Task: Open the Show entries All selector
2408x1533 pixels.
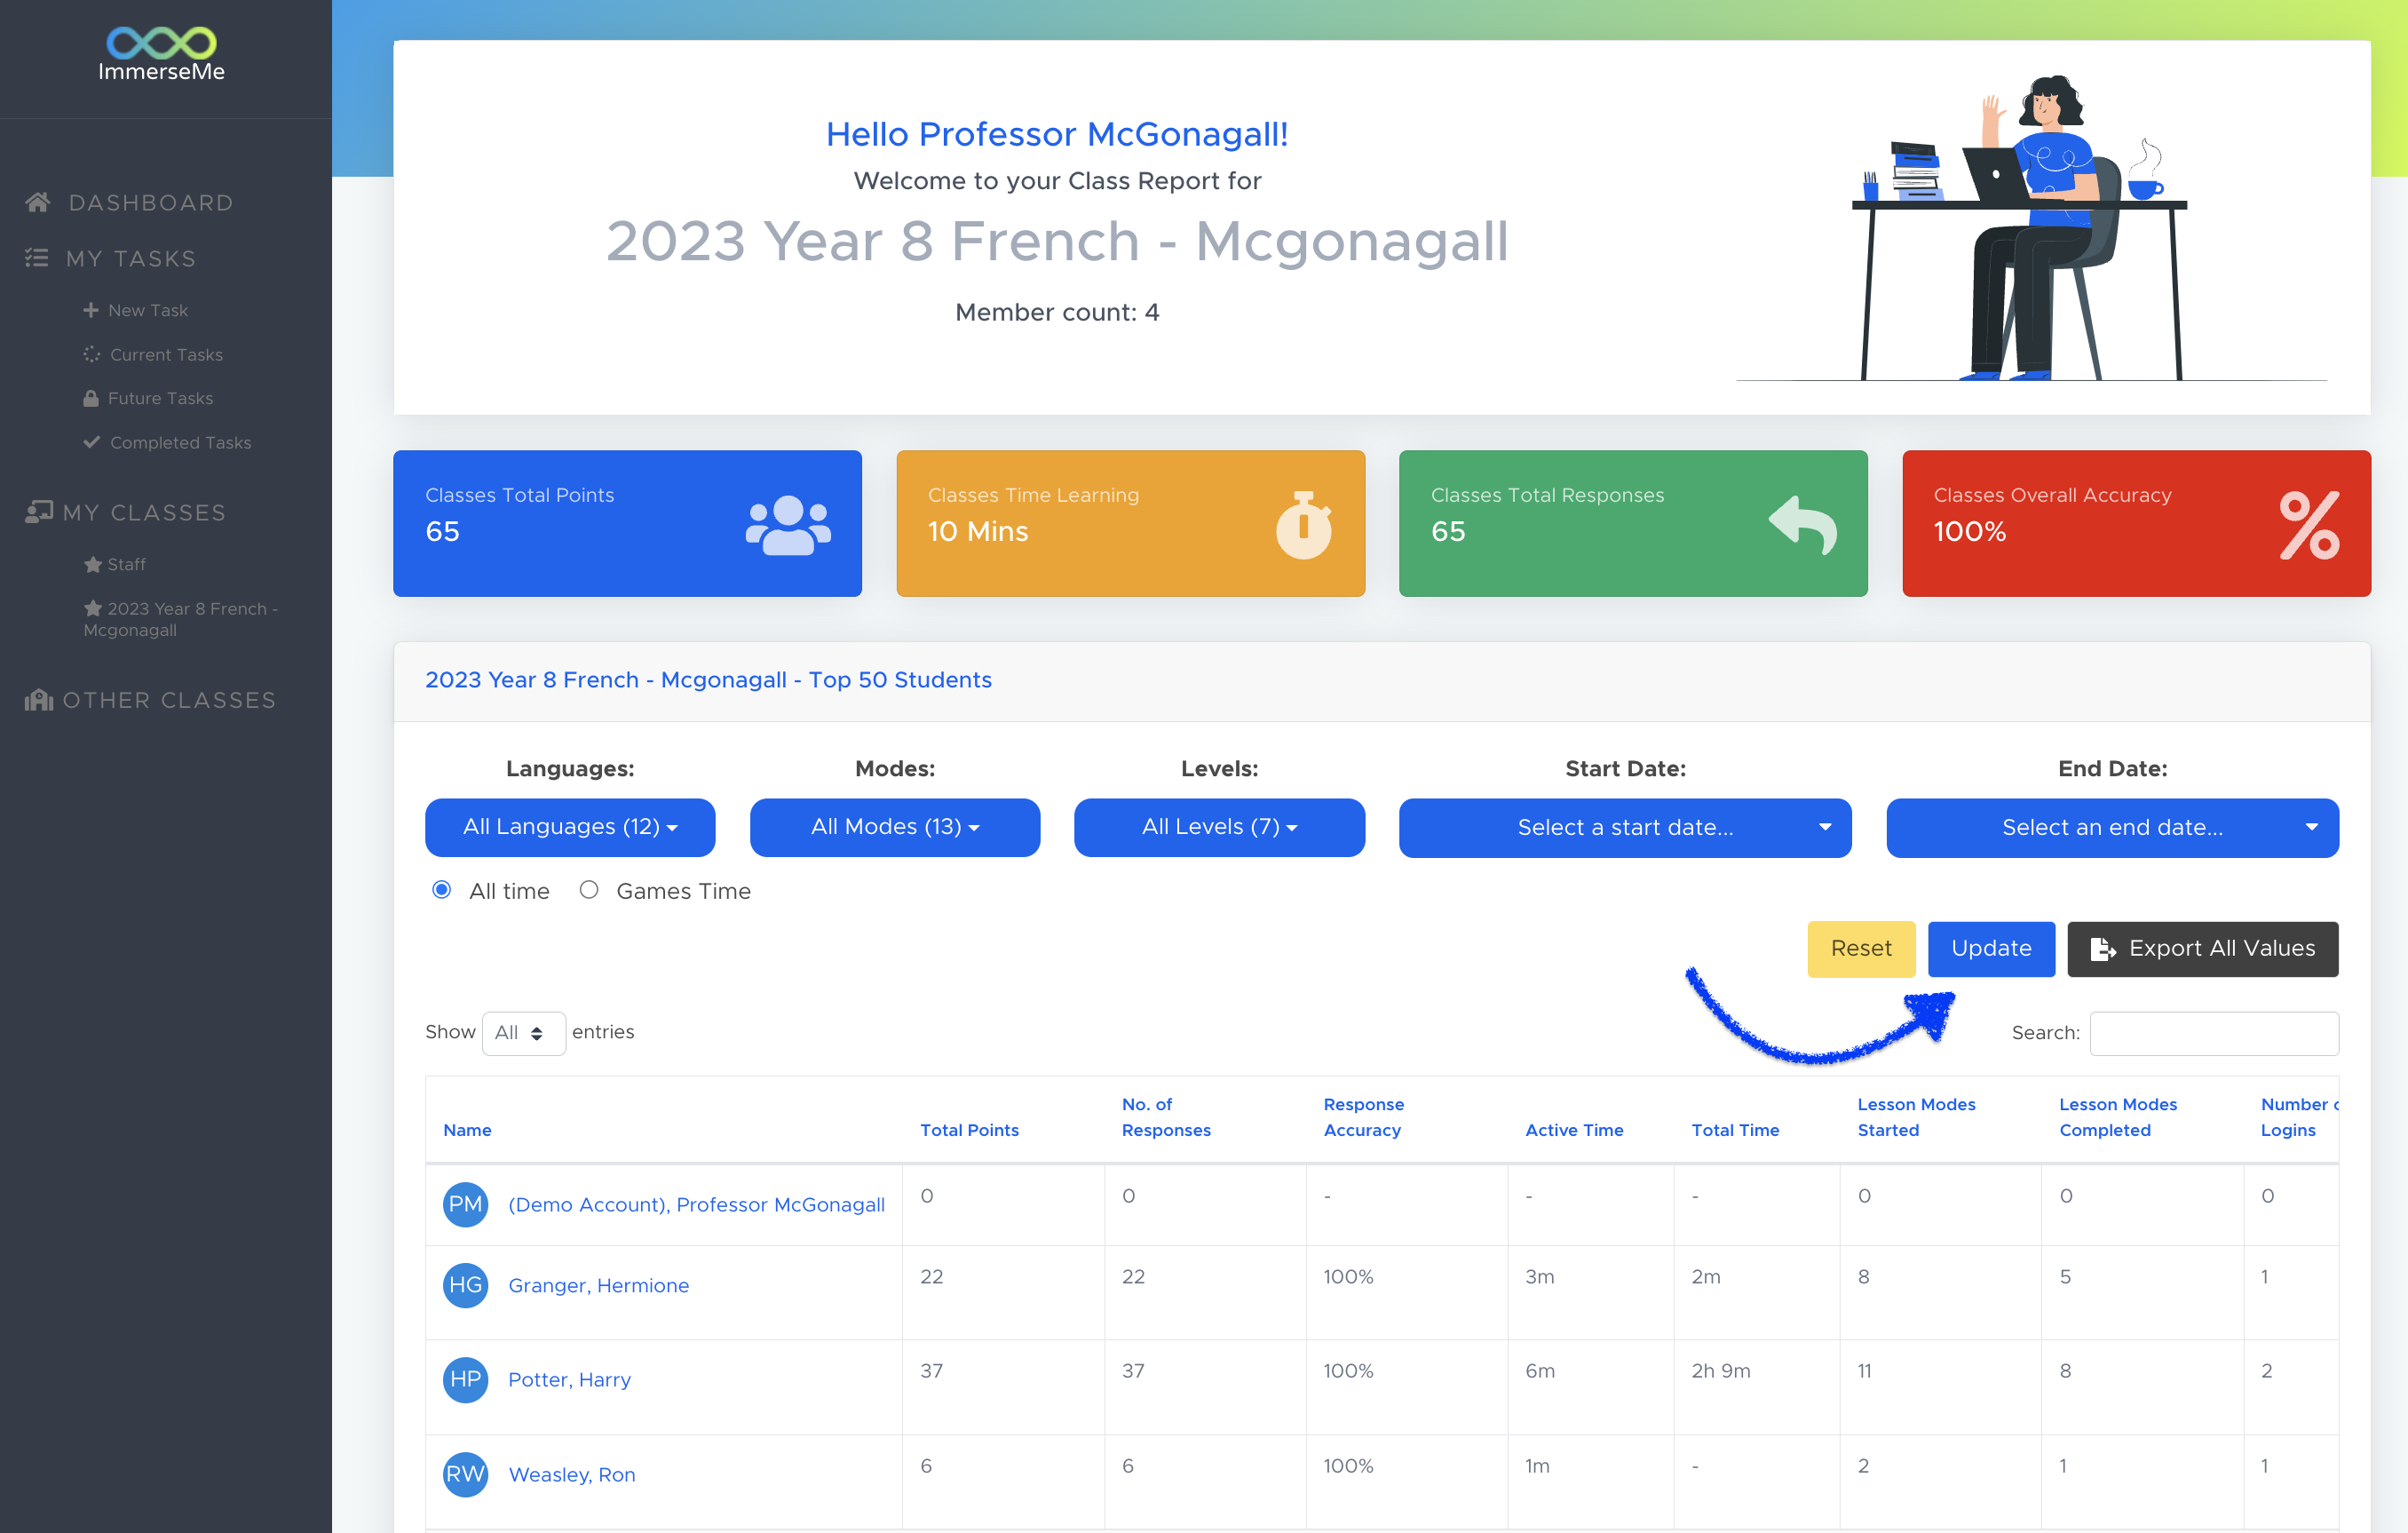Action: 523,1033
